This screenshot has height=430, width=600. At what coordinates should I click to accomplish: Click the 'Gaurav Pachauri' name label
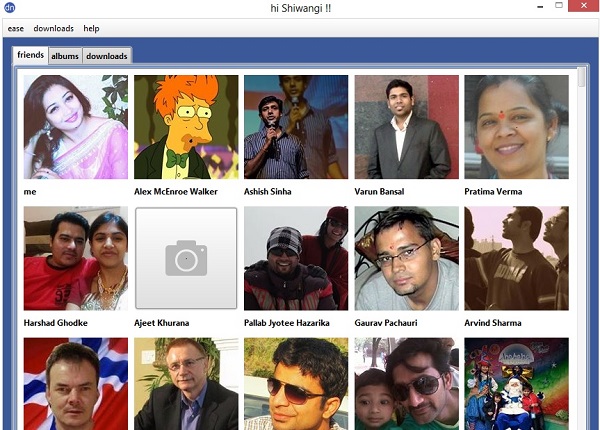386,323
